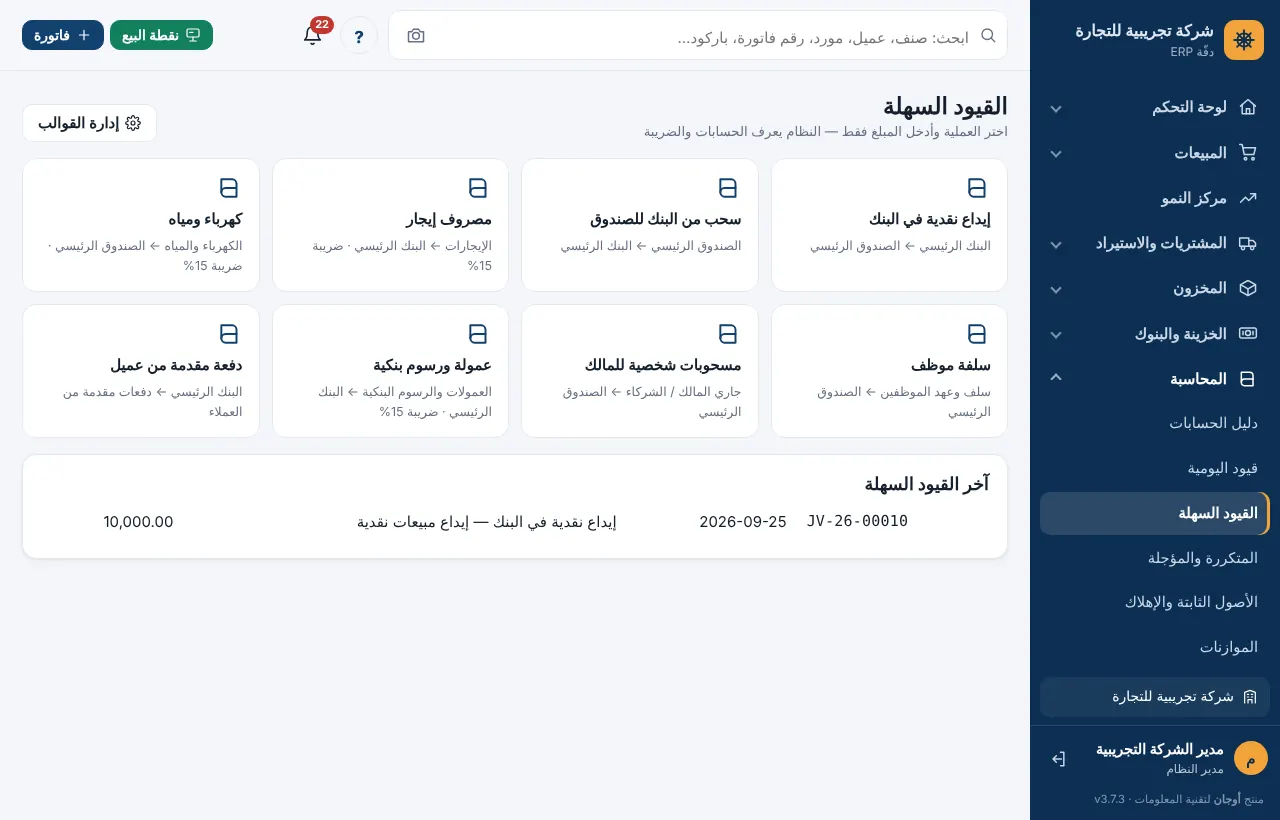Create a new فاتورة with the blue button
This screenshot has height=820, width=1280.
63,35
